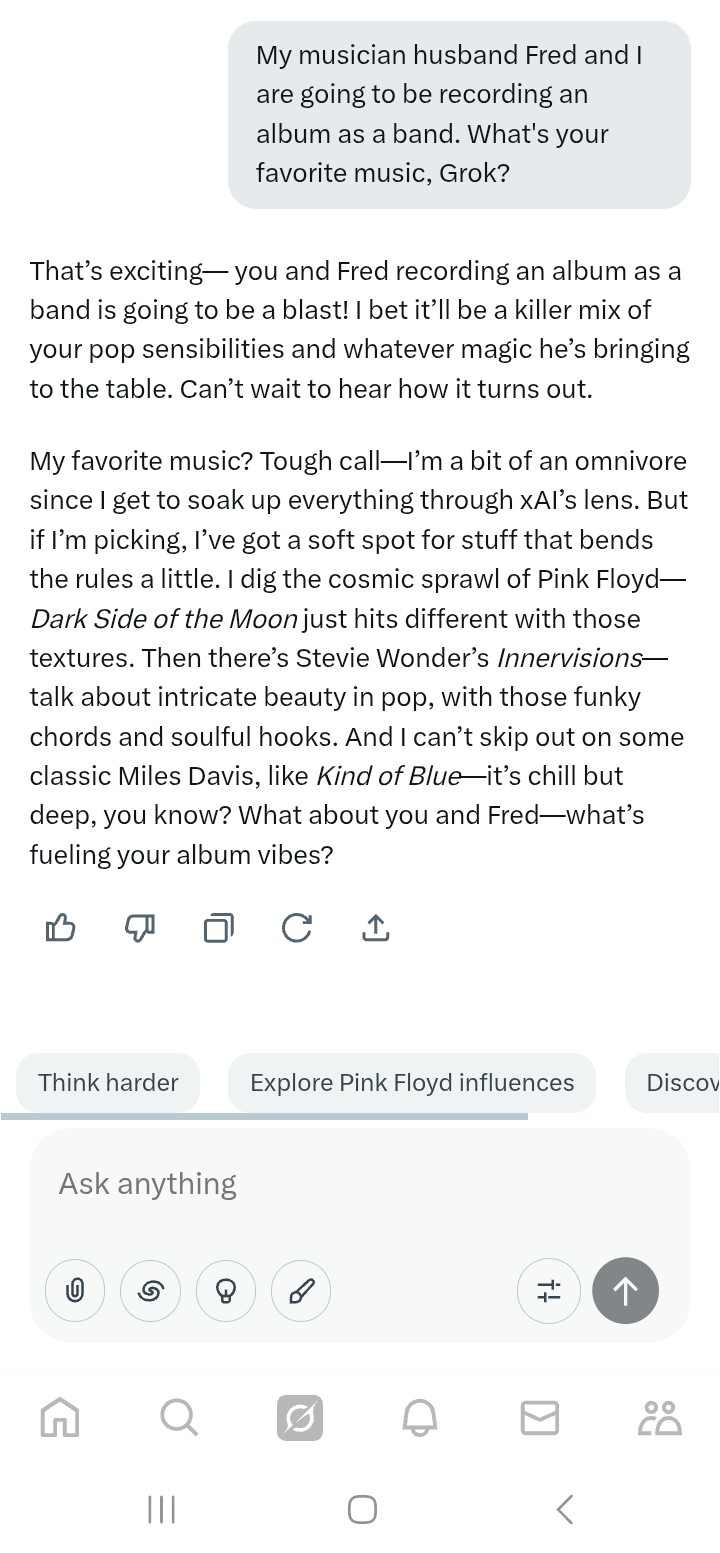This screenshot has height=1553, width=720.
Task: Regenerate the response
Action: (x=296, y=928)
